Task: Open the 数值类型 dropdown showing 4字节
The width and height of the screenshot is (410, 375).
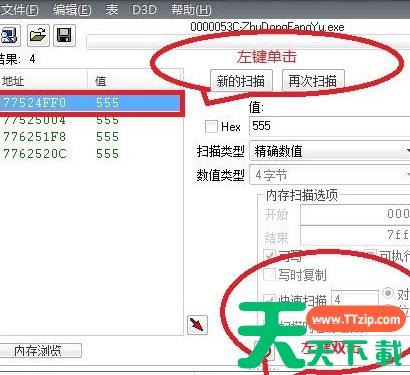Action: click(330, 175)
